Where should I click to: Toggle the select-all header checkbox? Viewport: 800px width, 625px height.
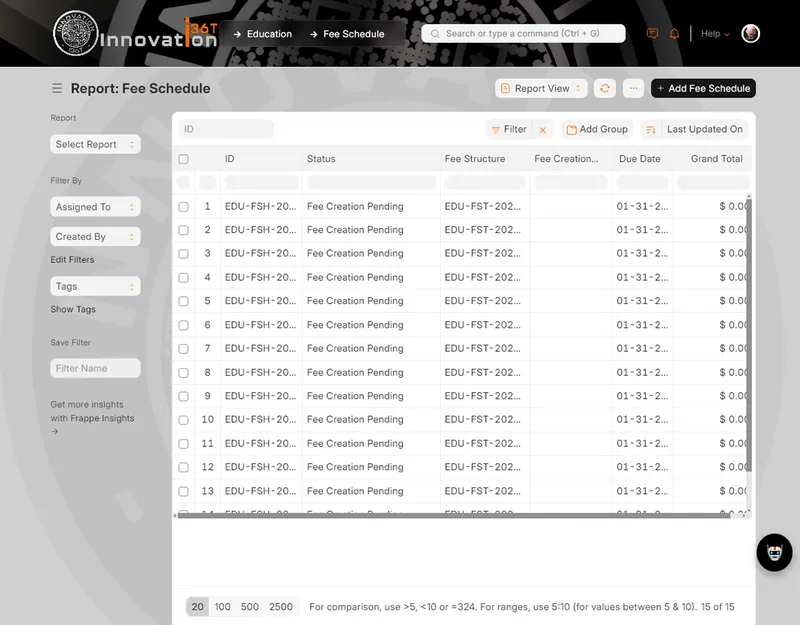[x=184, y=159]
